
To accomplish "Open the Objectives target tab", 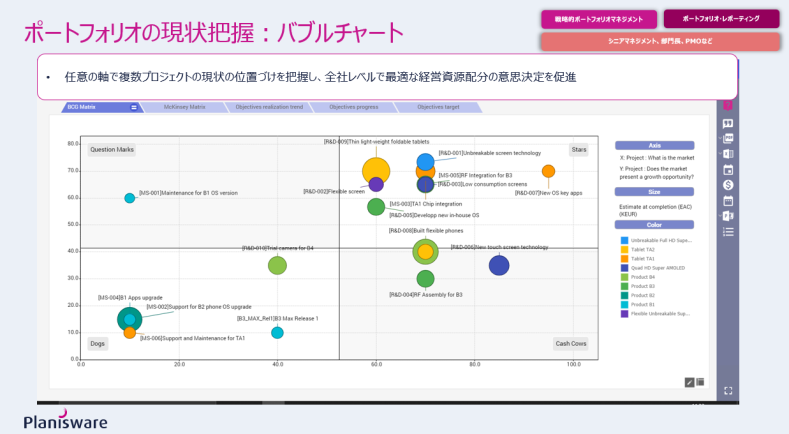I will pos(438,107).
